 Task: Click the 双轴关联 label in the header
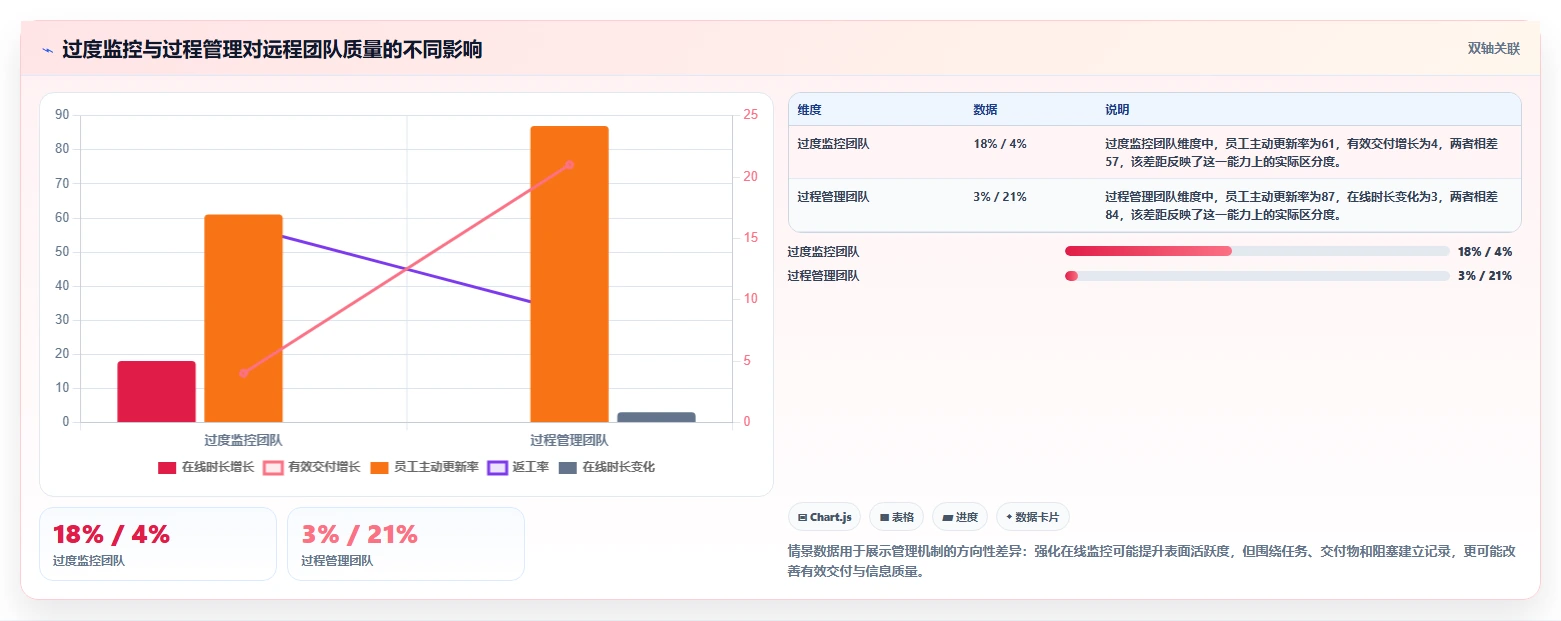(x=1493, y=49)
